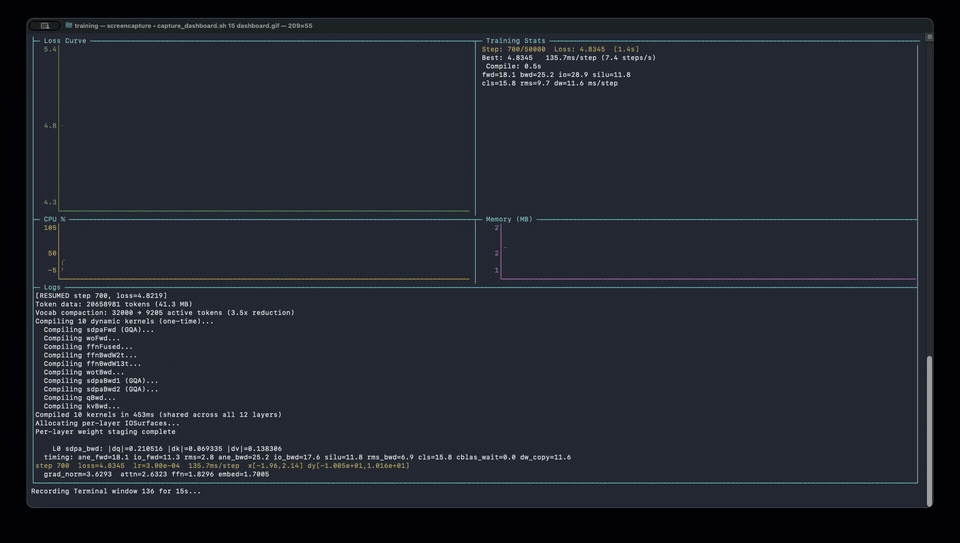Click the Logs panel title

coord(52,287)
